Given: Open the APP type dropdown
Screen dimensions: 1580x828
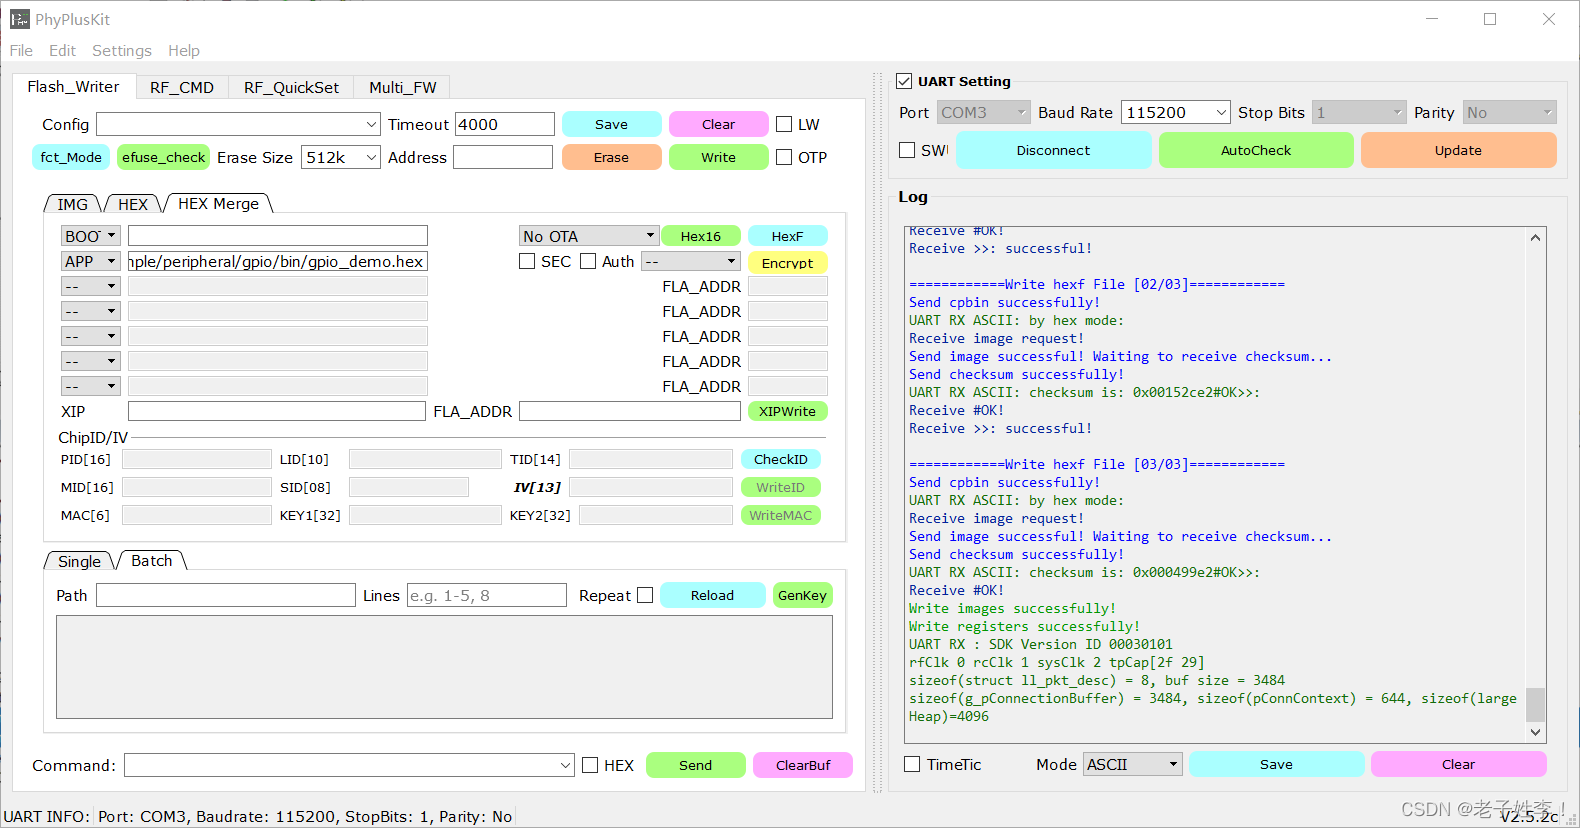Looking at the screenshot, I should (91, 261).
